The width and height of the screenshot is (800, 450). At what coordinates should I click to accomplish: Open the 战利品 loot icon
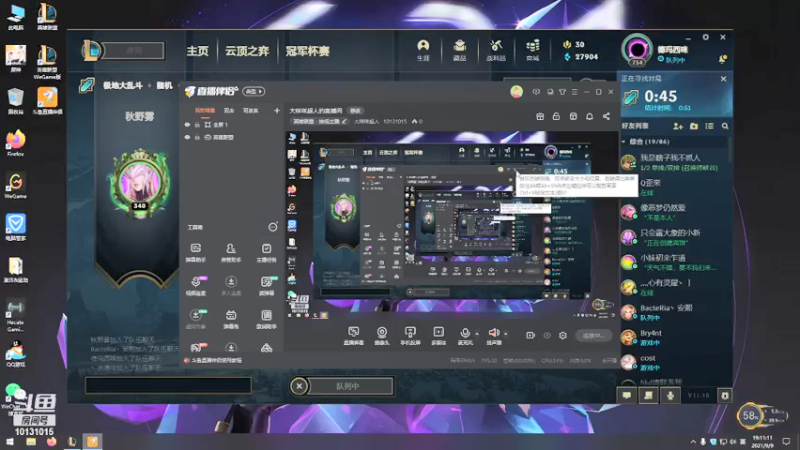click(496, 51)
